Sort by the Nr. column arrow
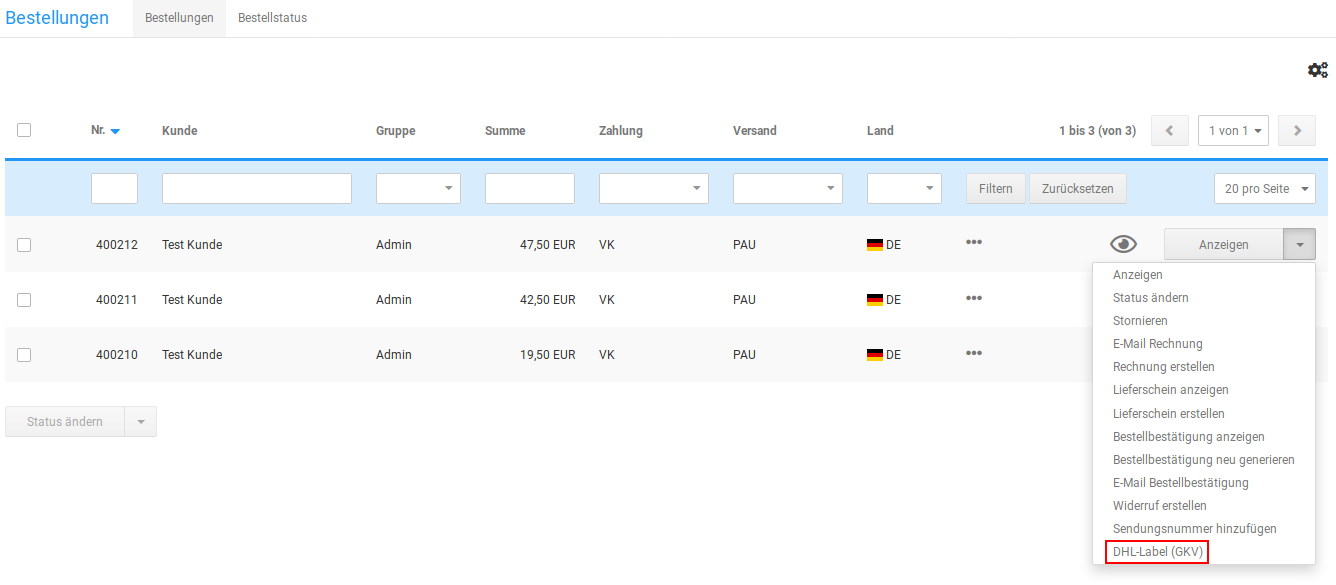This screenshot has height=585, width=1336. (115, 131)
